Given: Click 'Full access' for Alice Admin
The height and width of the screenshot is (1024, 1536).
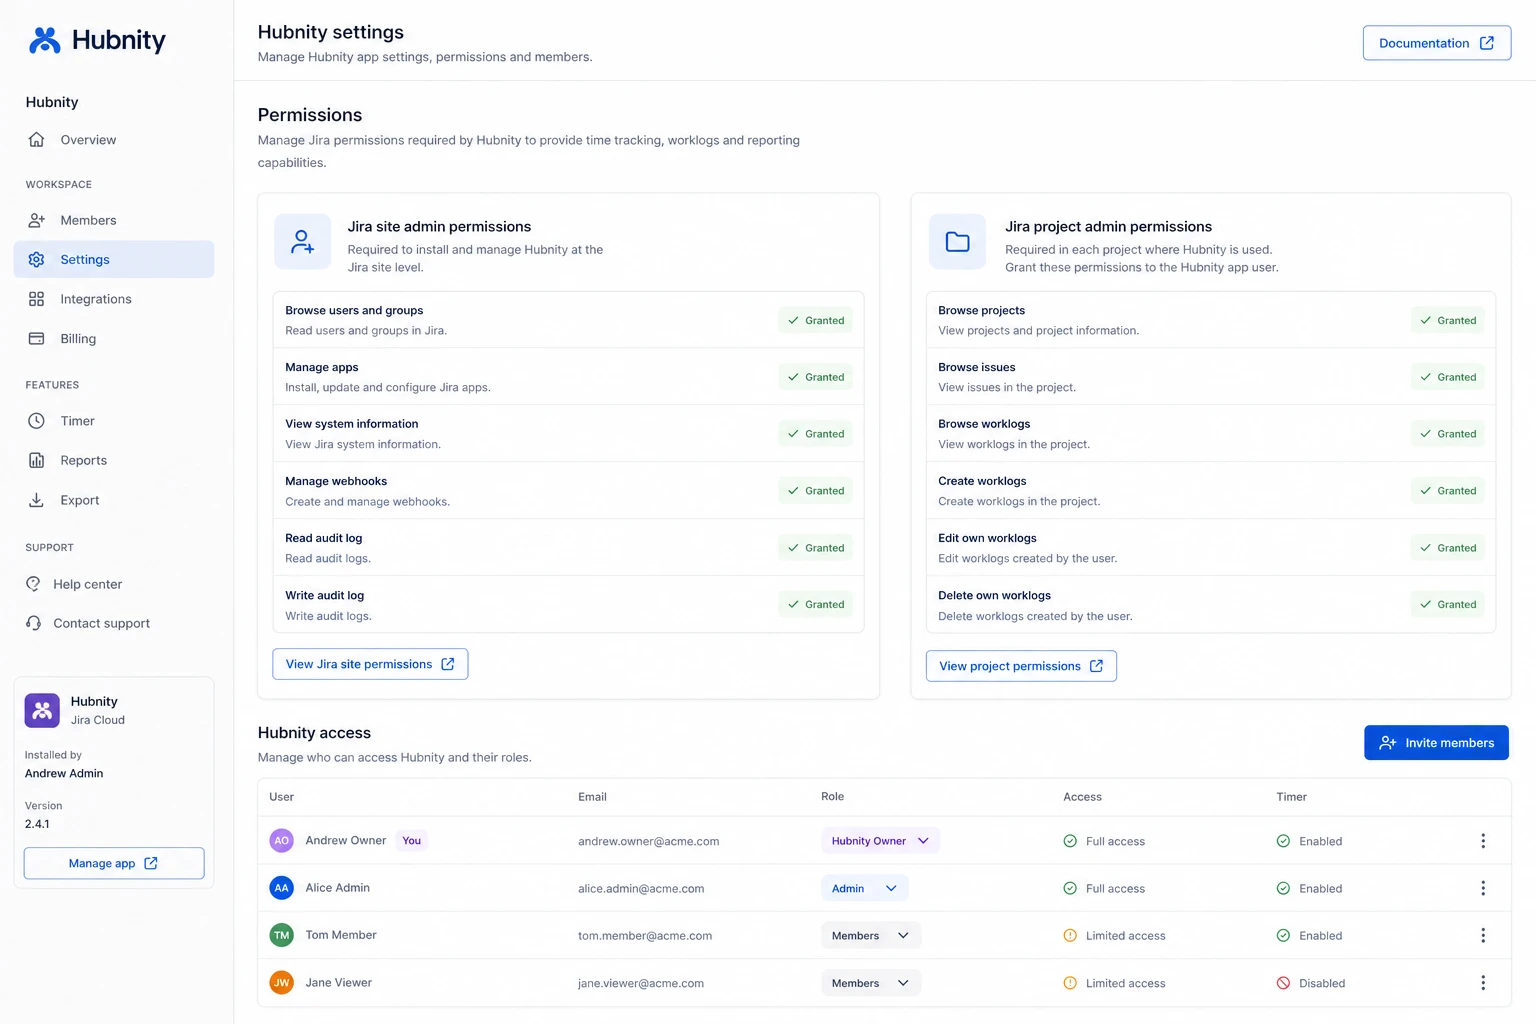Looking at the screenshot, I should [x=1115, y=888].
